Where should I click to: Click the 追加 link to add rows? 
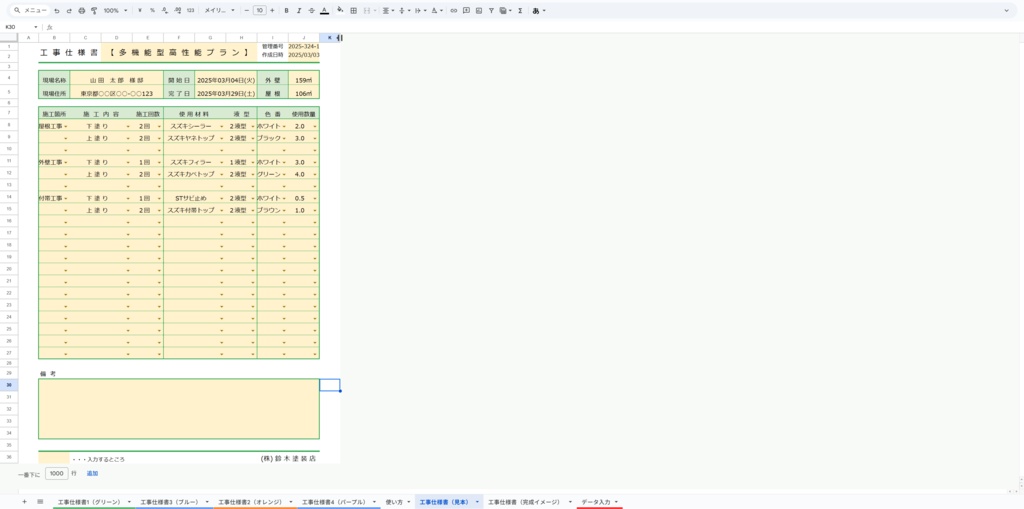tap(92, 474)
